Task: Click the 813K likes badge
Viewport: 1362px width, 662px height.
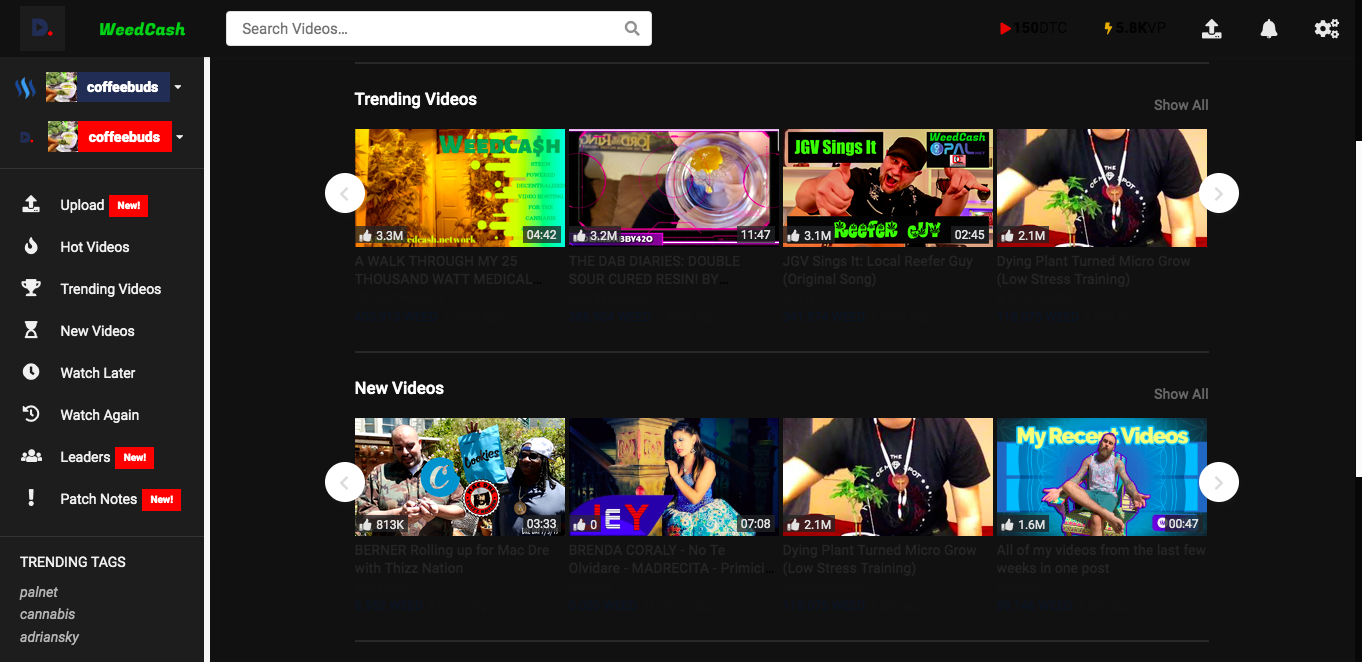Action: pos(382,525)
